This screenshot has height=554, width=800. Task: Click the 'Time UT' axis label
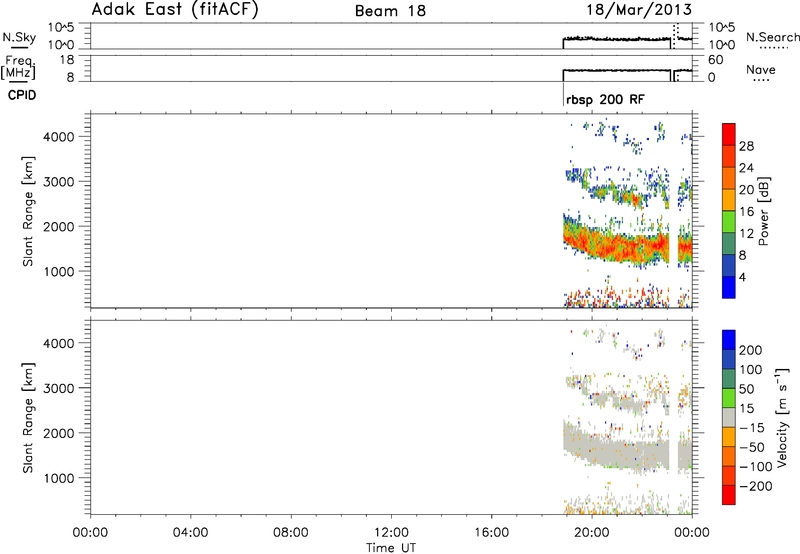[391, 548]
